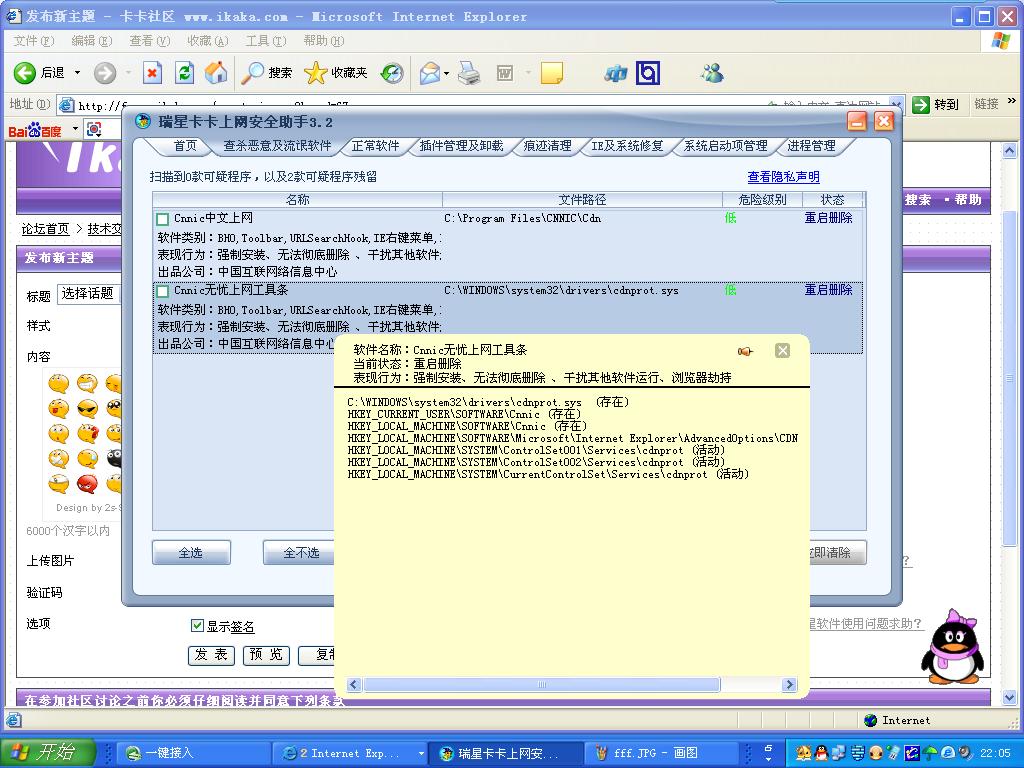
Task: Open the Mail envelope icon
Action: click(430, 72)
